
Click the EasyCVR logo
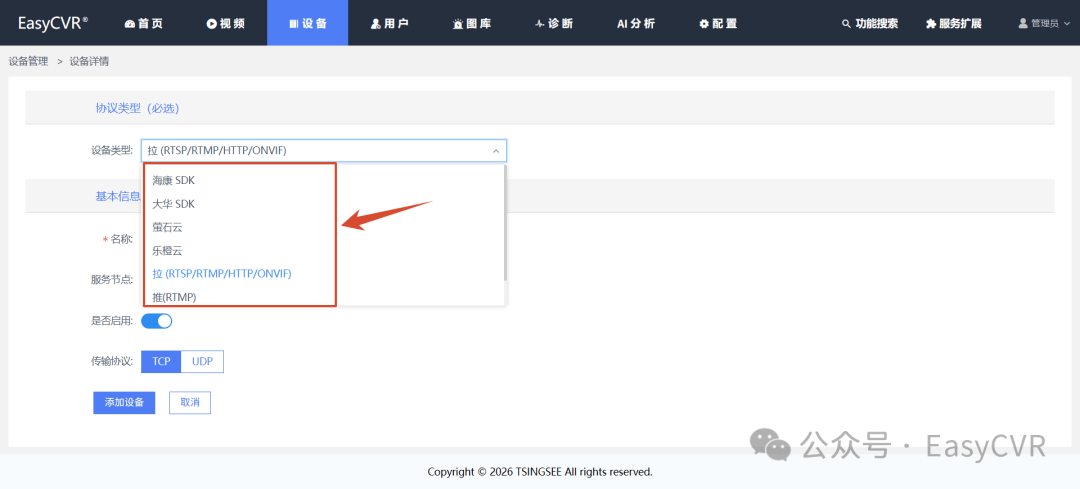(x=52, y=23)
